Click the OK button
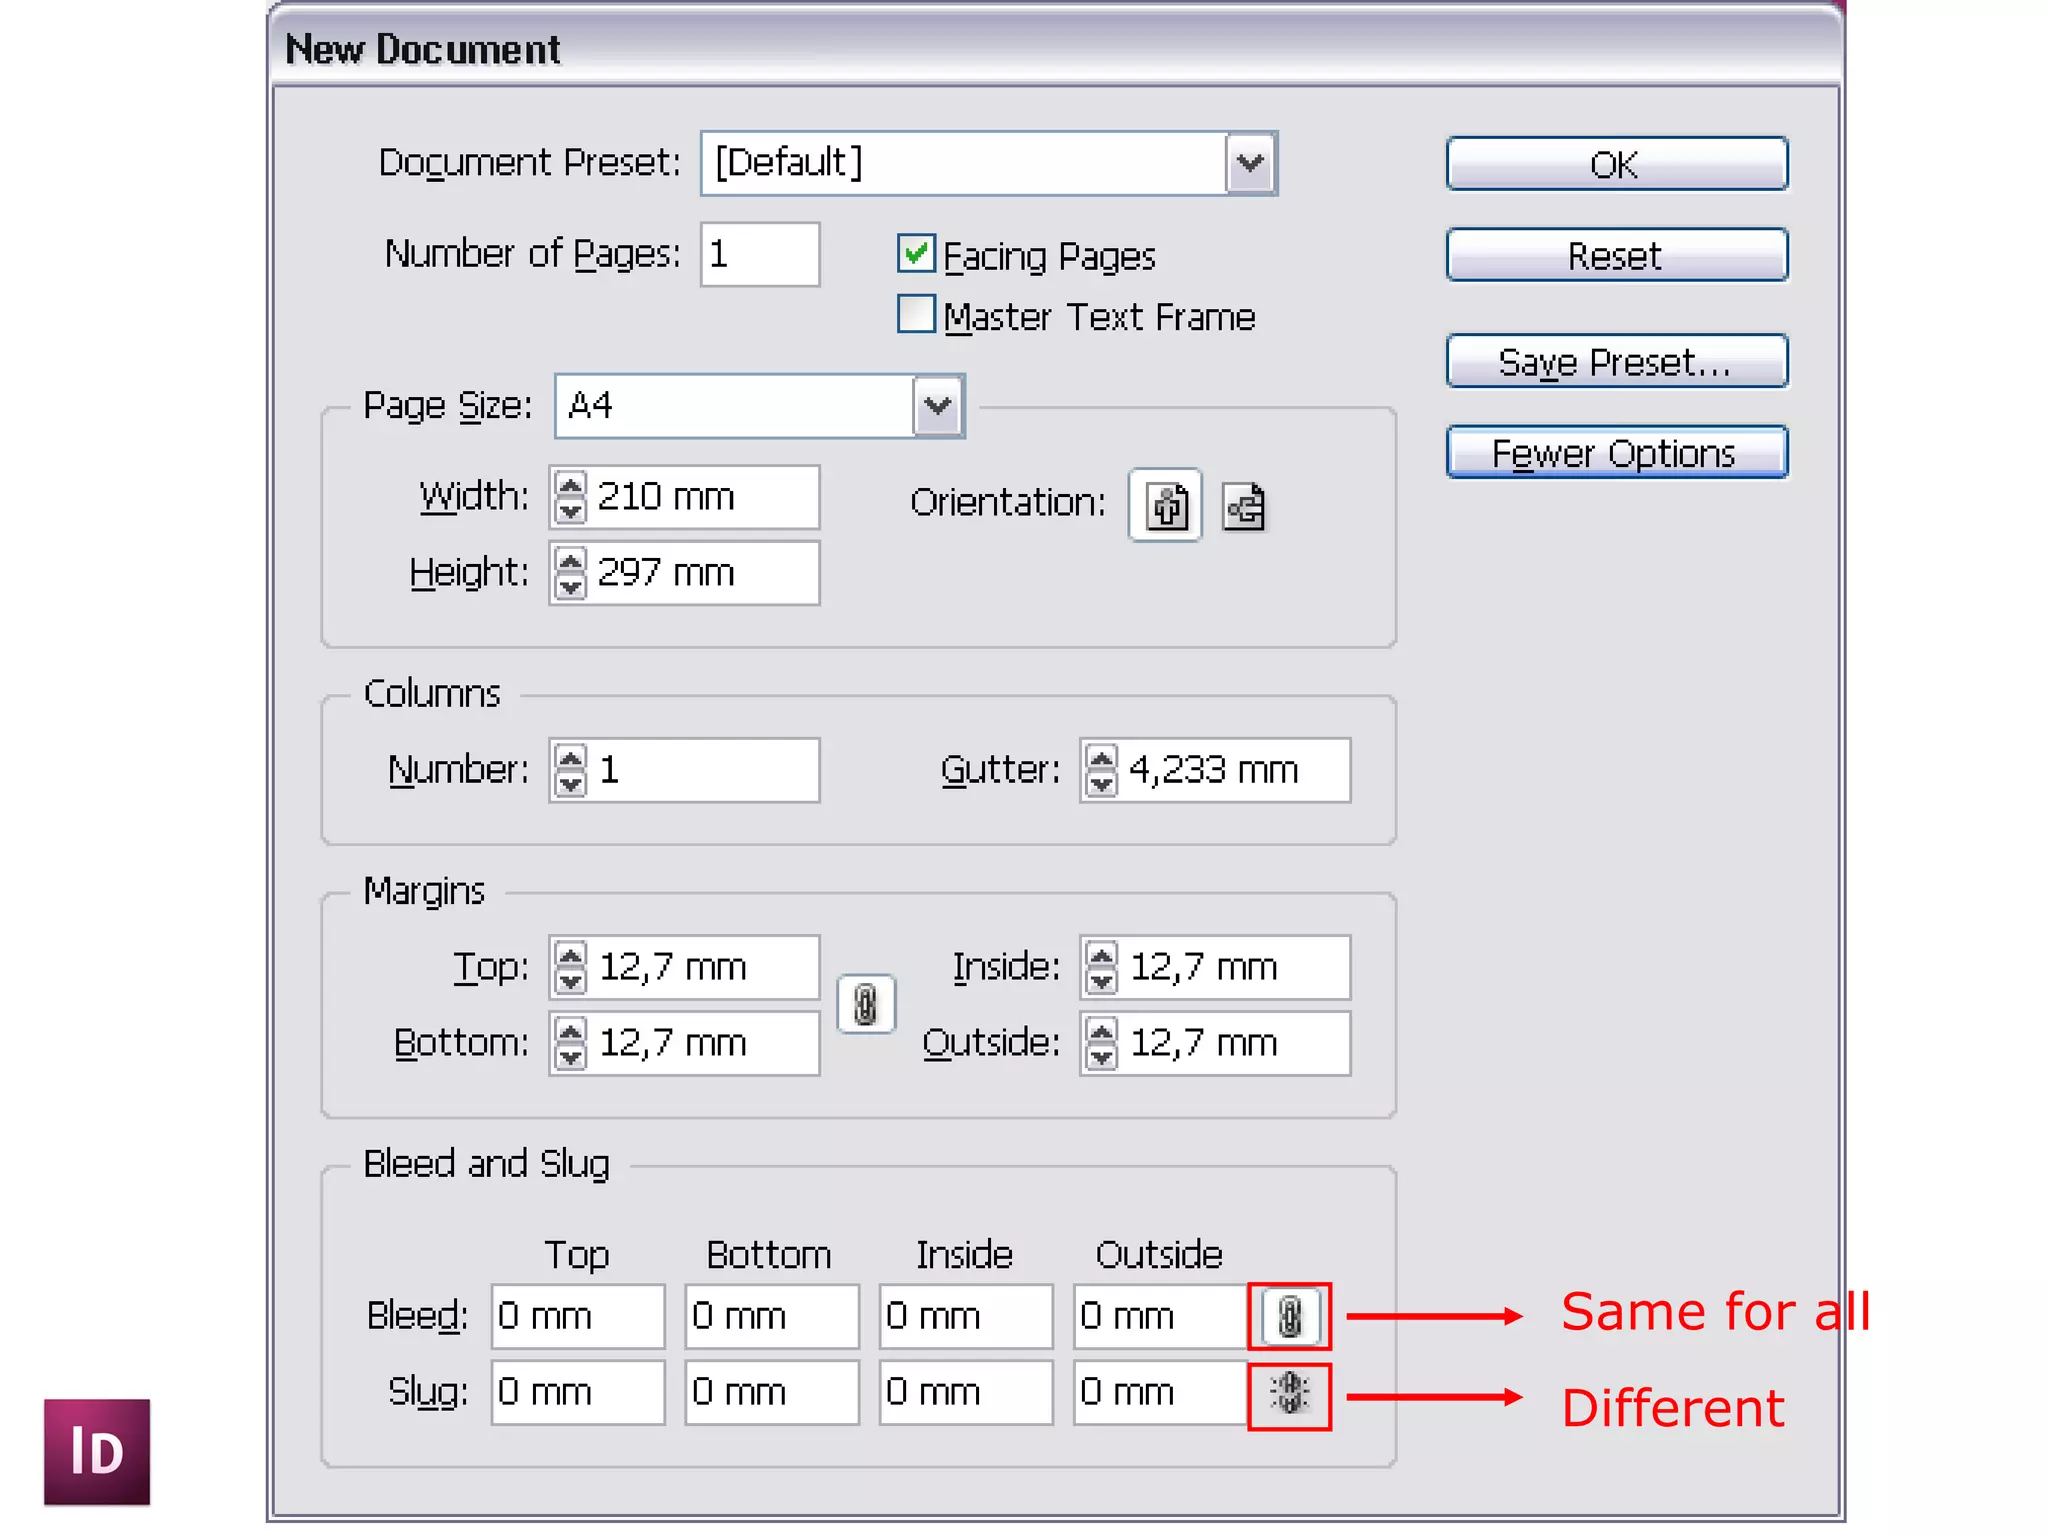The width and height of the screenshot is (2048, 1536). [x=1616, y=164]
